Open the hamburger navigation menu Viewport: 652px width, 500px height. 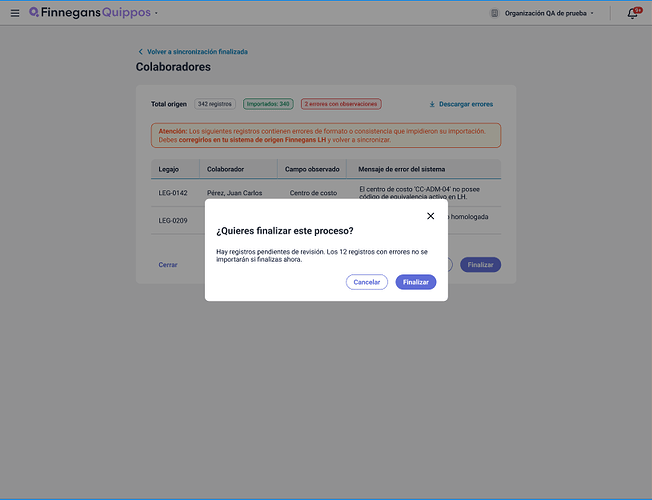(x=15, y=13)
